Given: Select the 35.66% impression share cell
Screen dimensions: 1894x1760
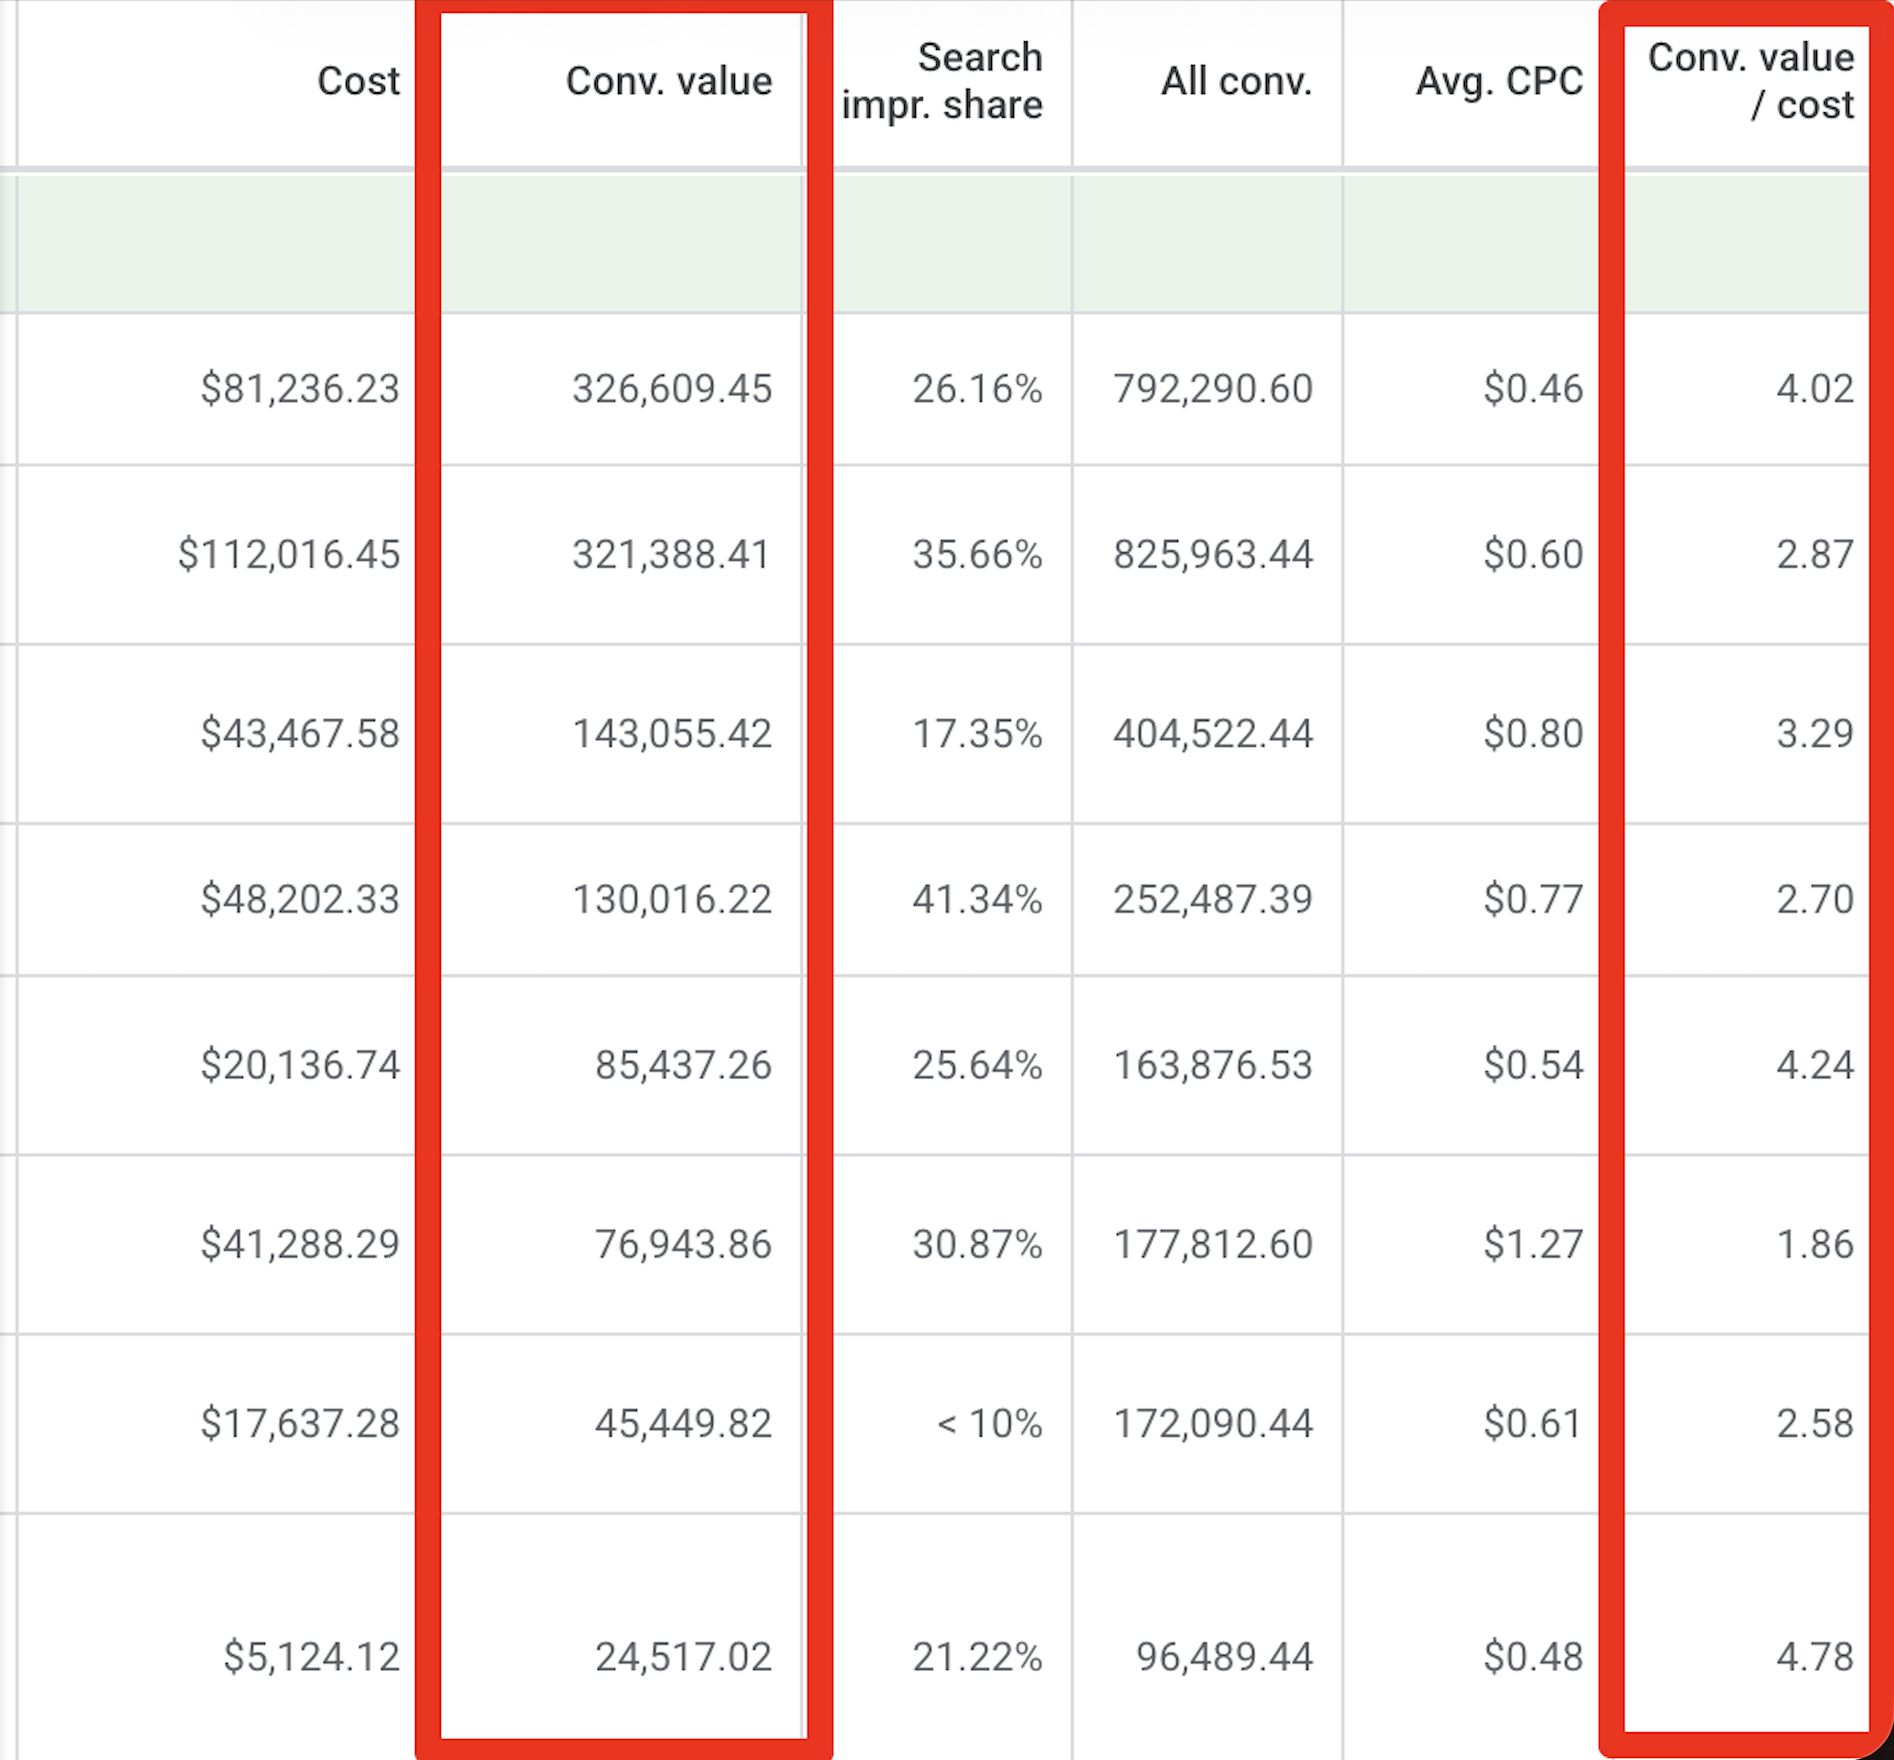Looking at the screenshot, I should click(976, 554).
